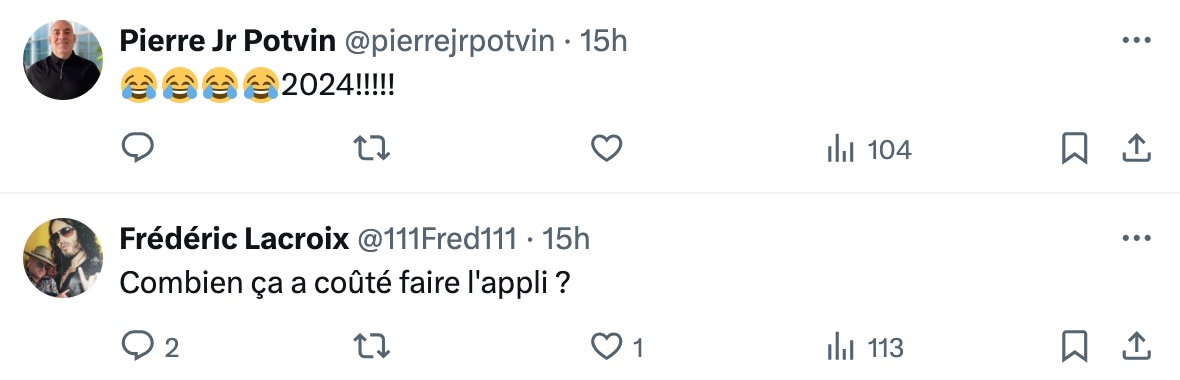Reply to Pierre Jr Potvin's tweet
This screenshot has height=380, width=1180.
coord(138,148)
